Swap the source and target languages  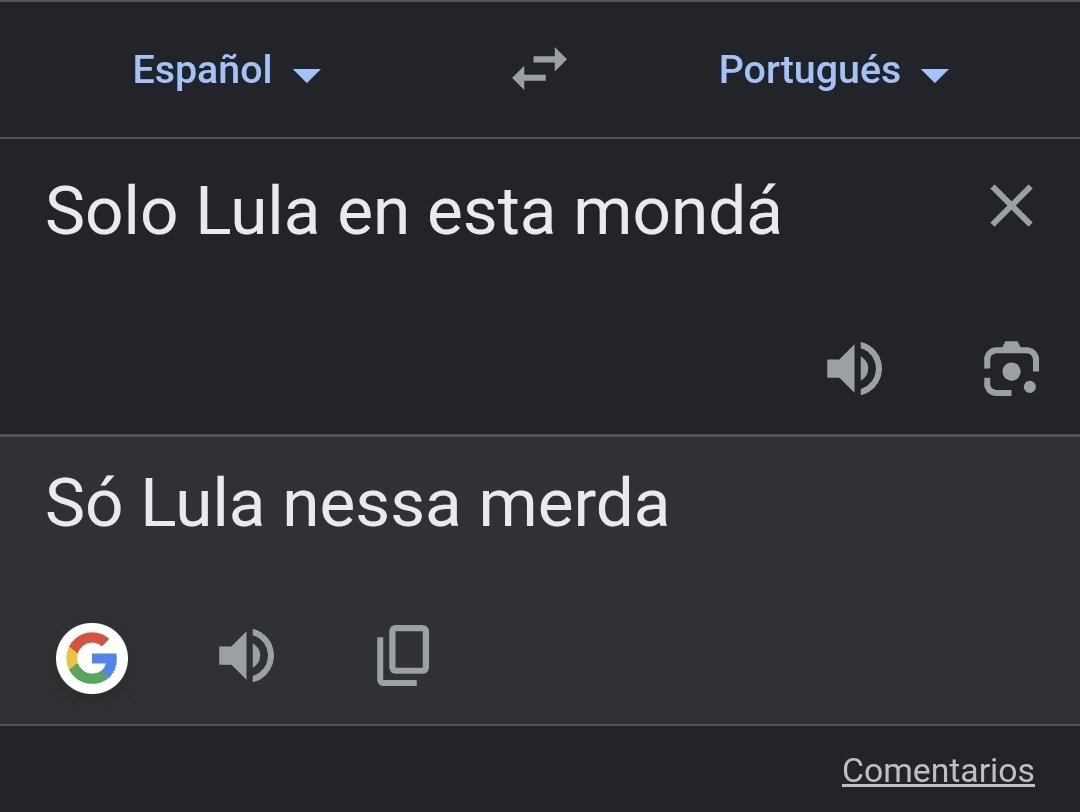(539, 68)
